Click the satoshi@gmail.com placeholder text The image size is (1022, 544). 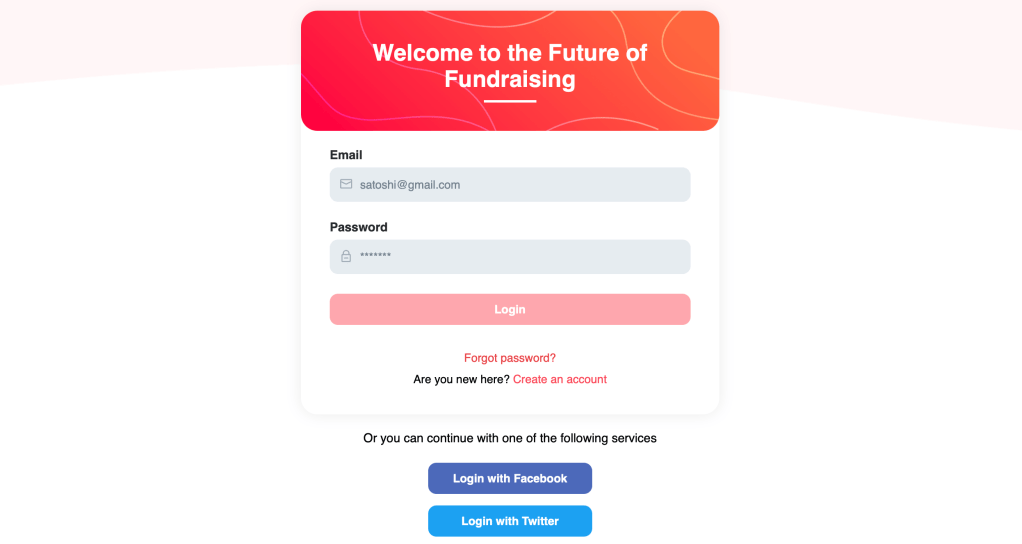click(410, 185)
